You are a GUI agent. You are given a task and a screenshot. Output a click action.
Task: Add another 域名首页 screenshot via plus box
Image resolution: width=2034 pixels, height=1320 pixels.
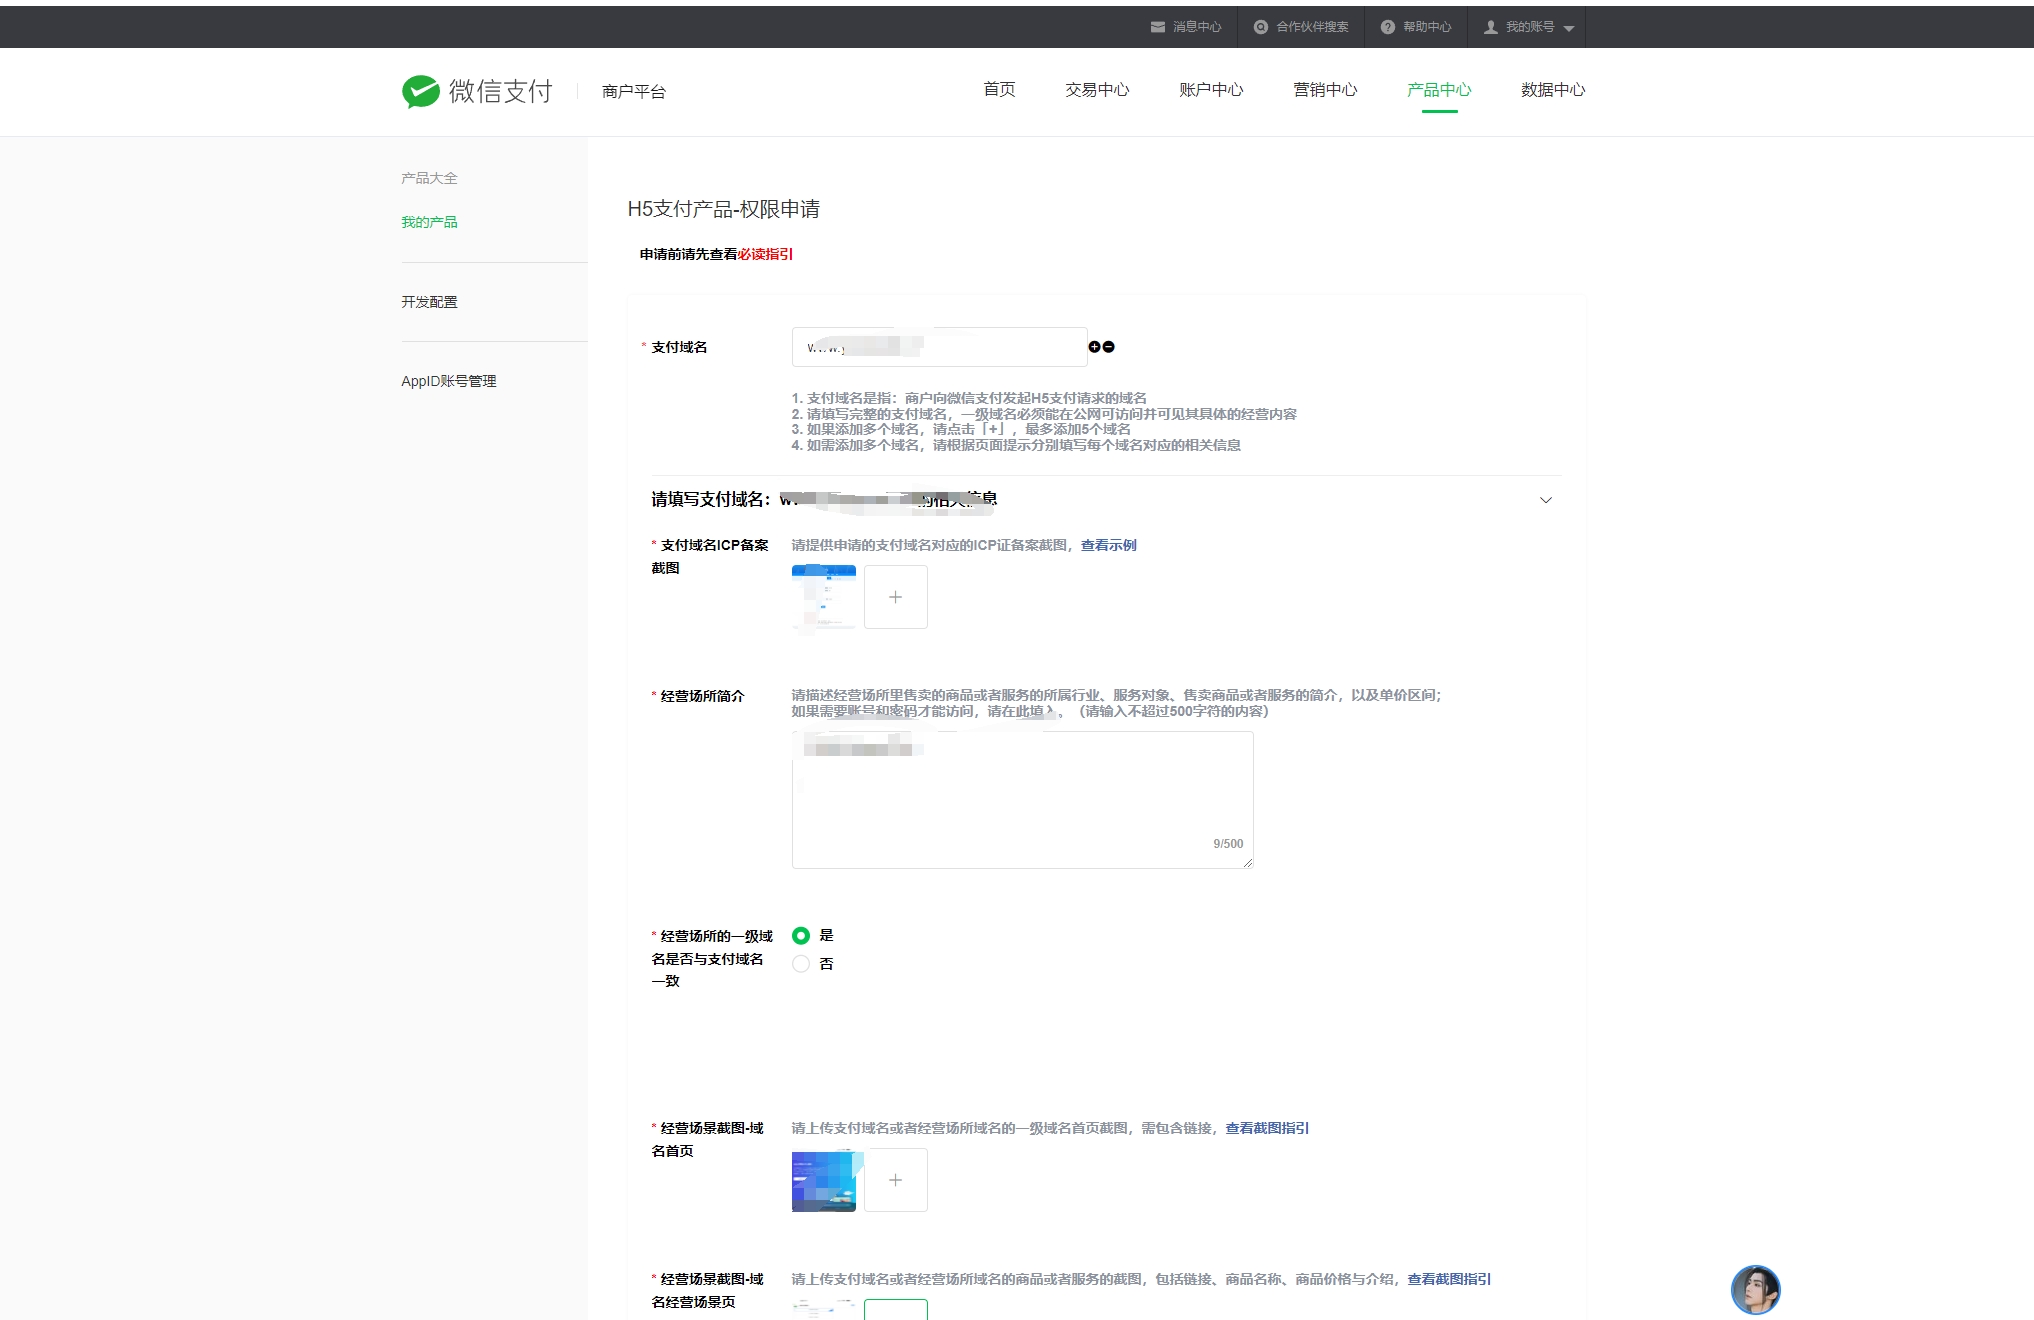(895, 1180)
